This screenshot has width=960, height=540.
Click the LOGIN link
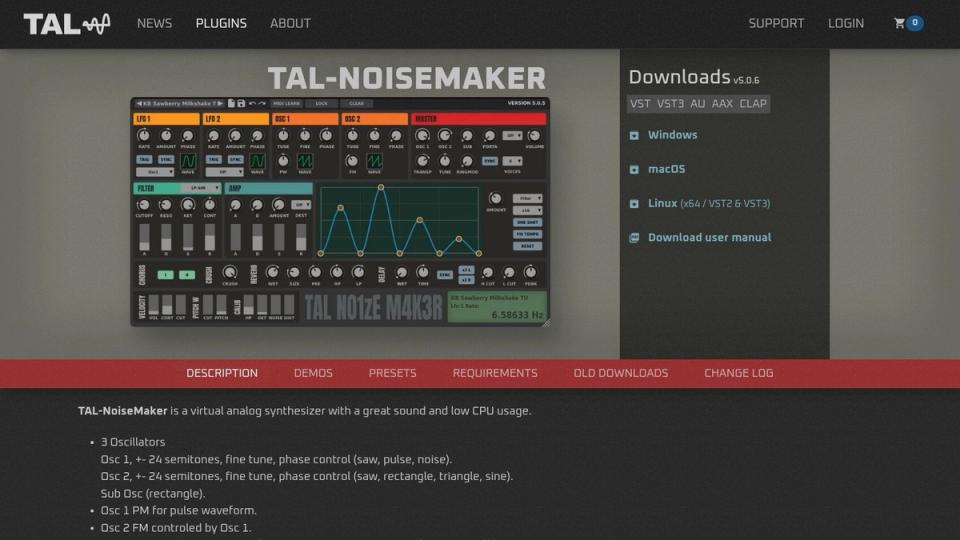(846, 23)
